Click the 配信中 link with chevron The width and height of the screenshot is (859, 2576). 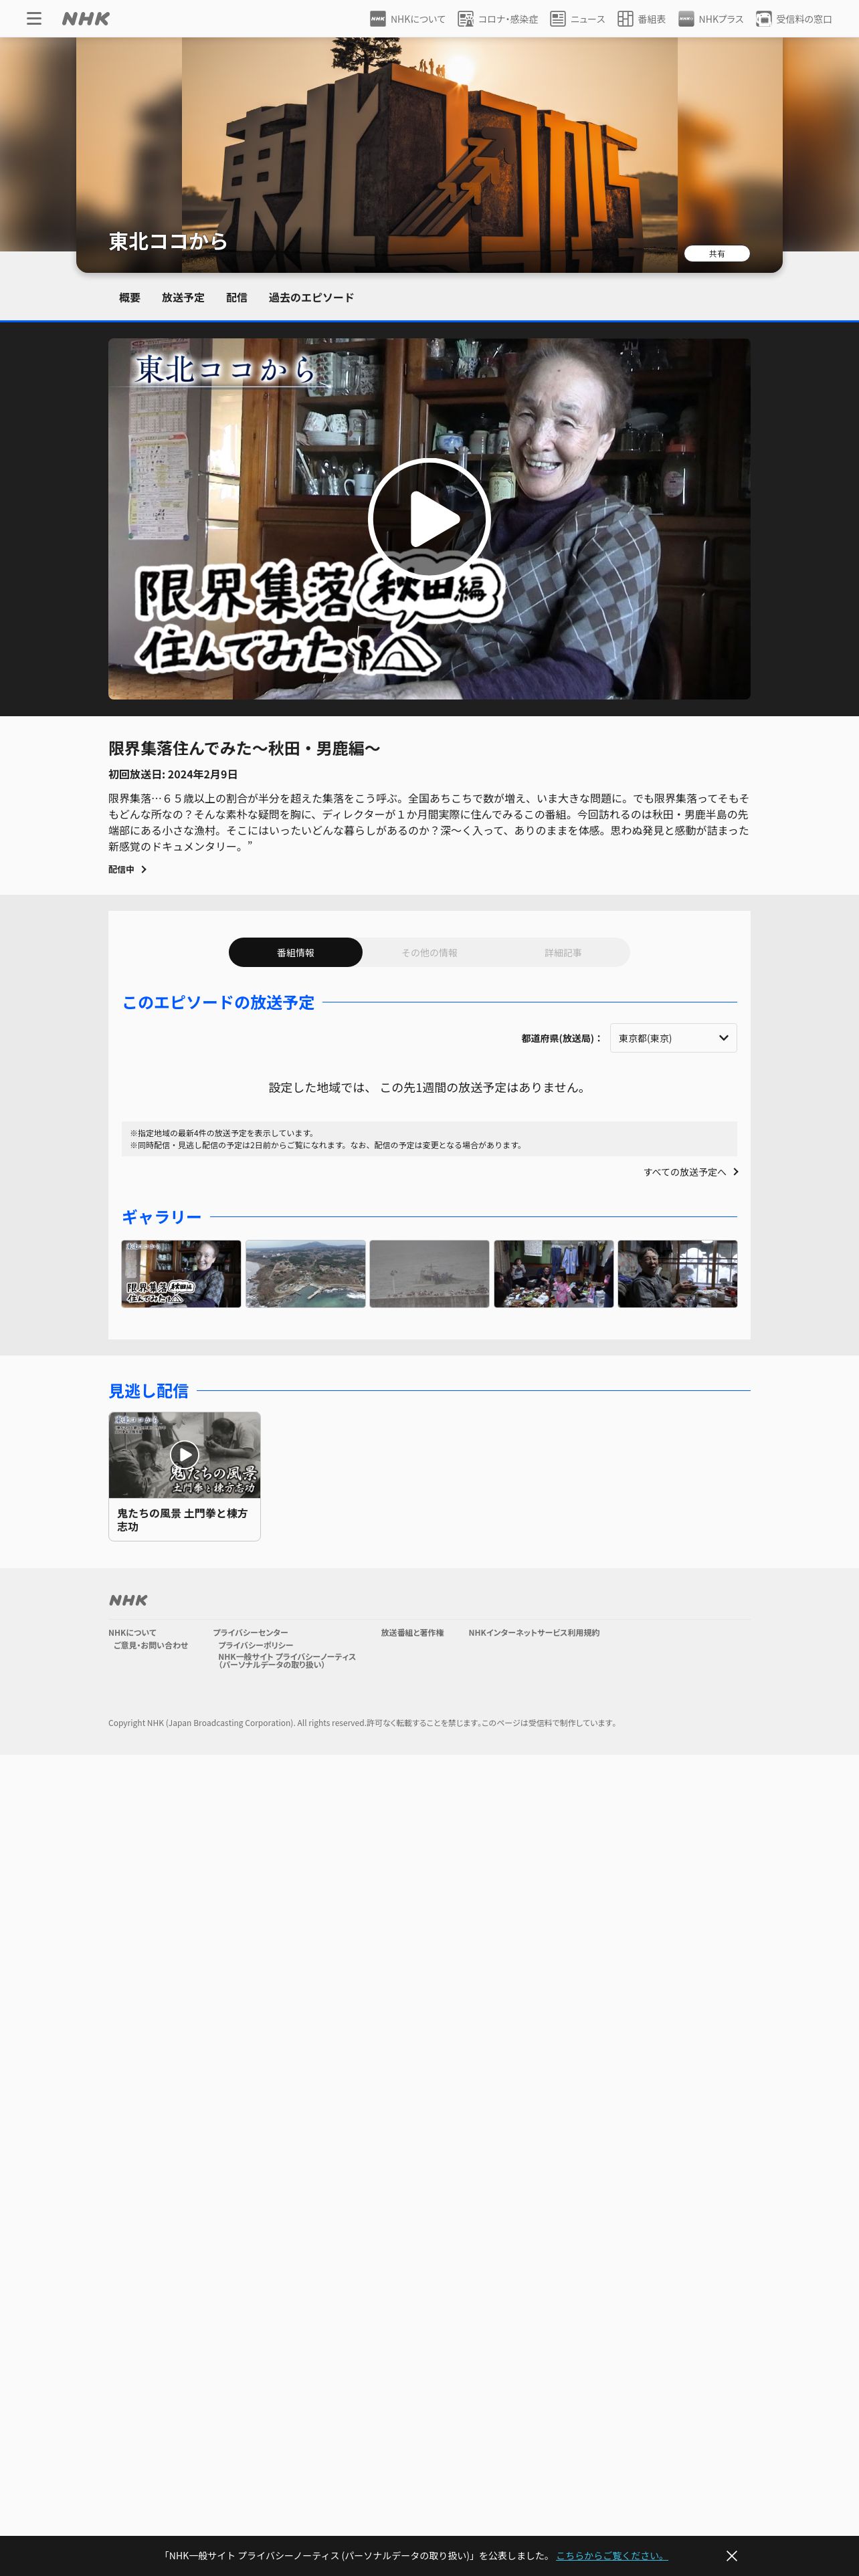point(128,870)
